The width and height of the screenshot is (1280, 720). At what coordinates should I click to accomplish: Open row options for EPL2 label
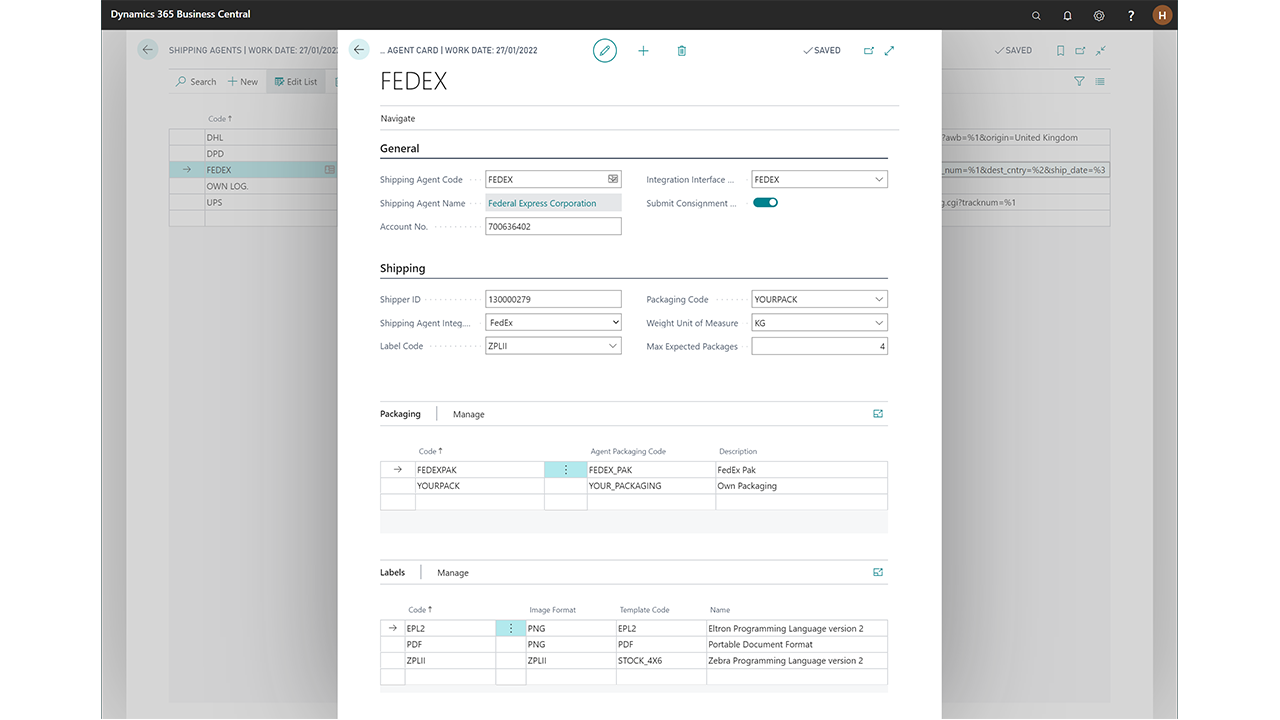point(511,629)
